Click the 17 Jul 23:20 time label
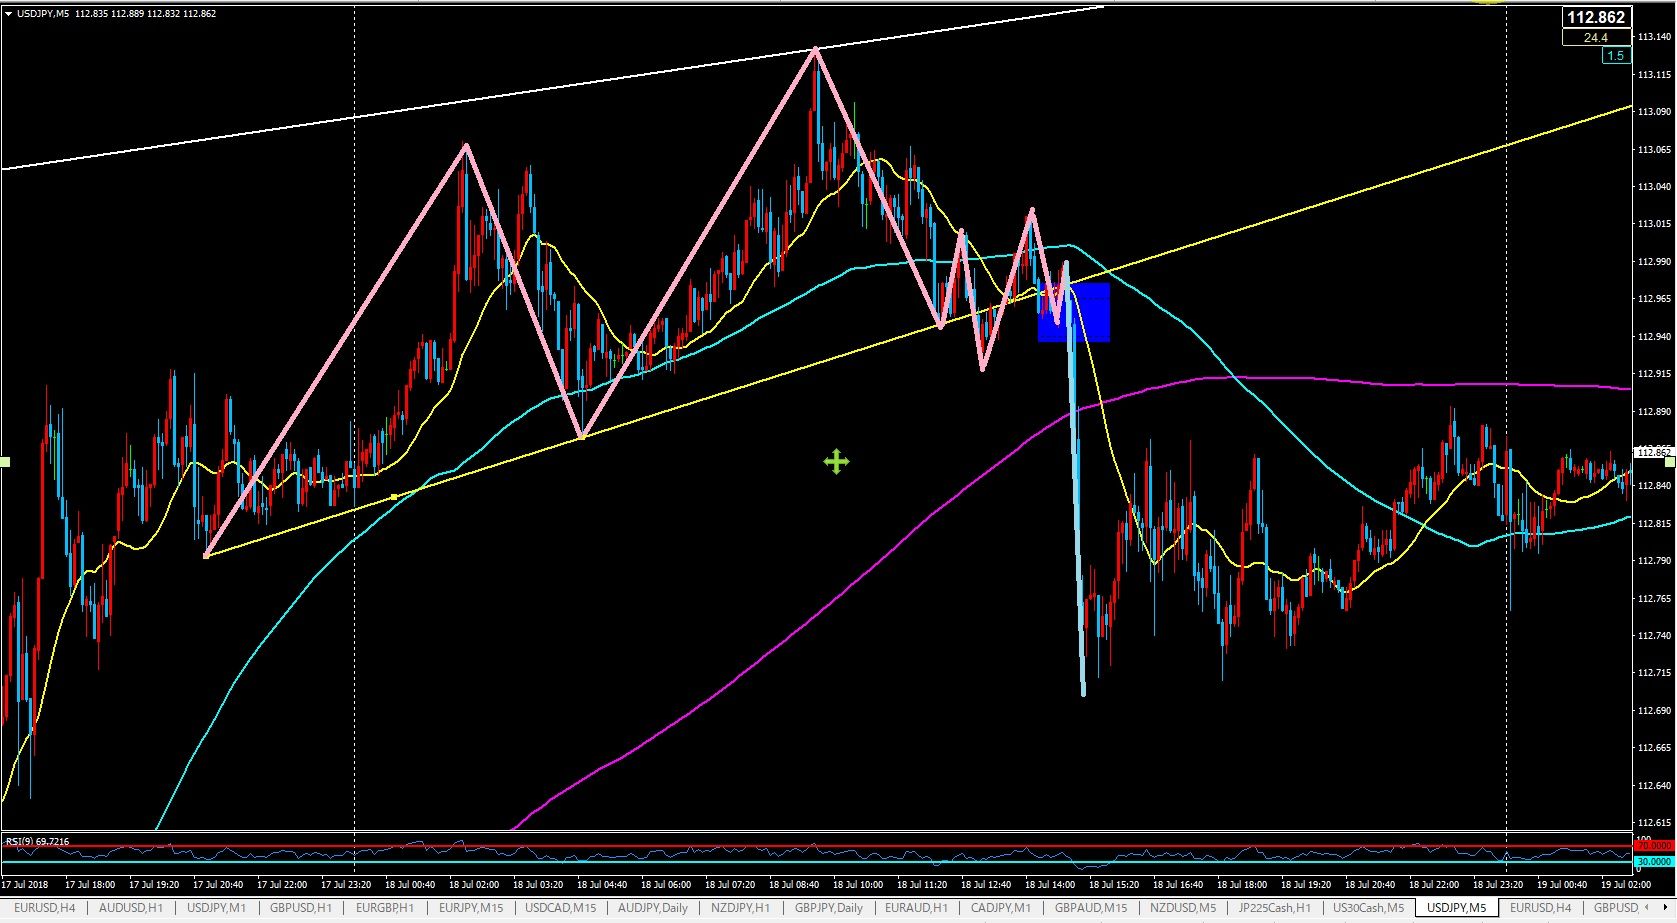1677x923 pixels. 347,885
